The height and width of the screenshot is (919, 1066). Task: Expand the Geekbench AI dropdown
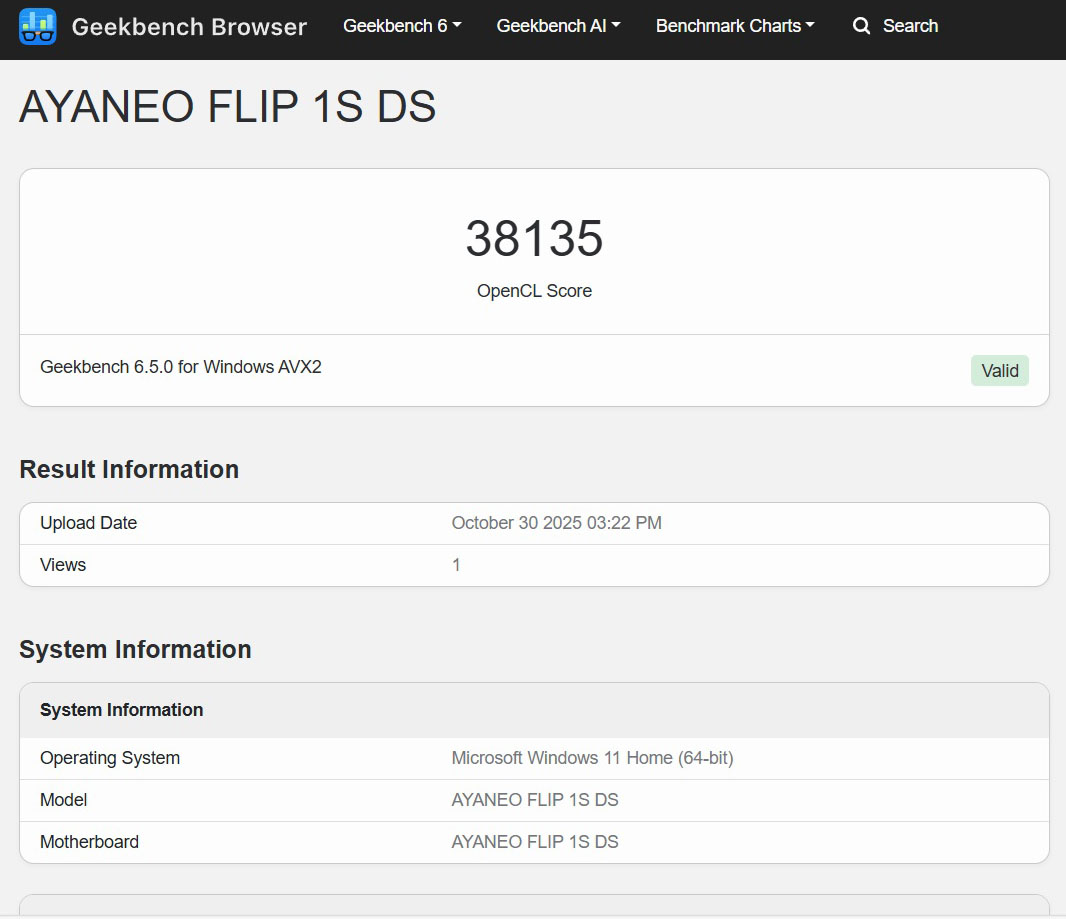tap(558, 26)
